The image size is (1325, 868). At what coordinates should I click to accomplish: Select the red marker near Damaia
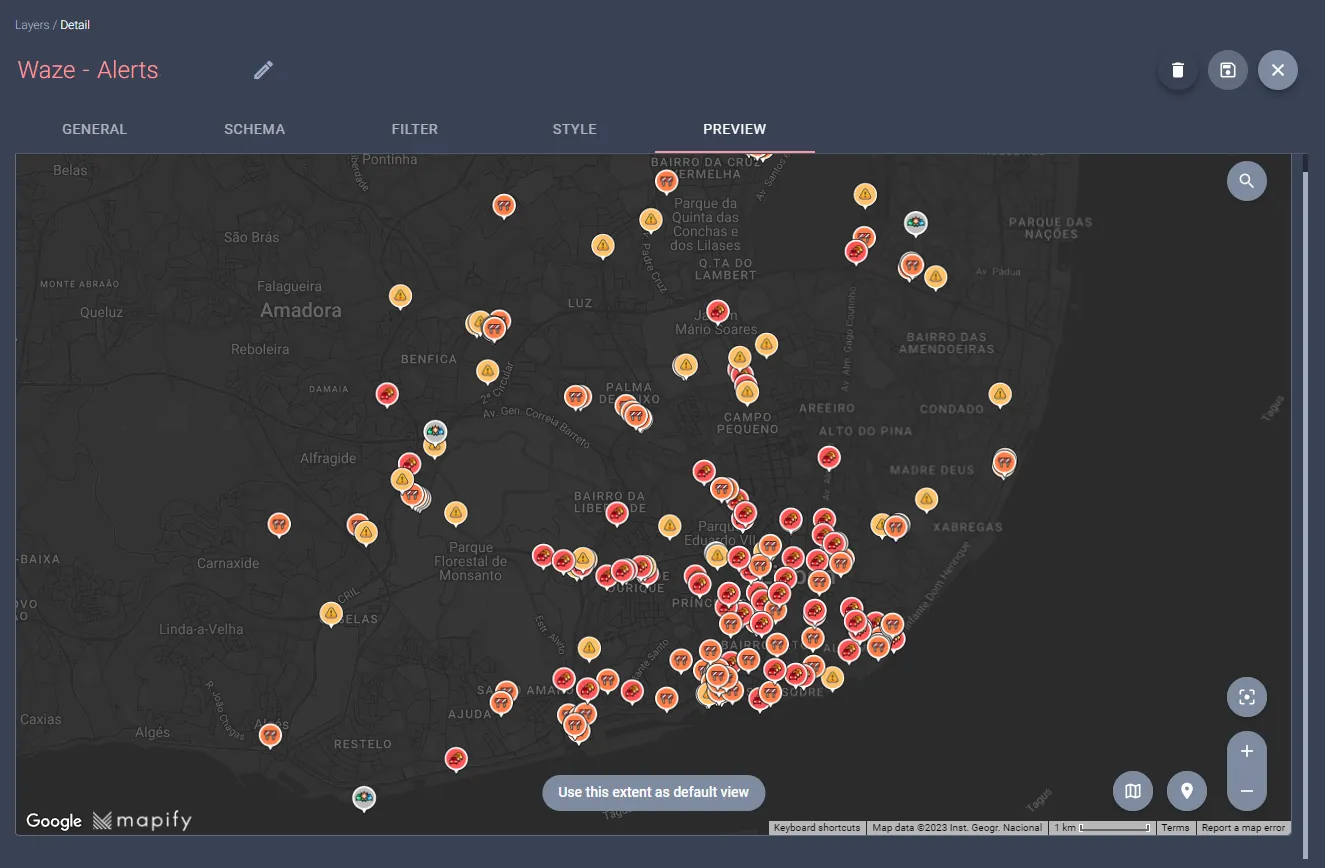387,394
